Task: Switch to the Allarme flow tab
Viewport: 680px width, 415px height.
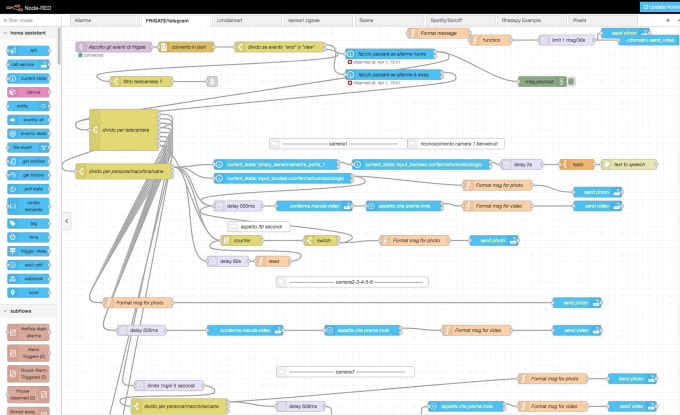Action: coord(105,20)
